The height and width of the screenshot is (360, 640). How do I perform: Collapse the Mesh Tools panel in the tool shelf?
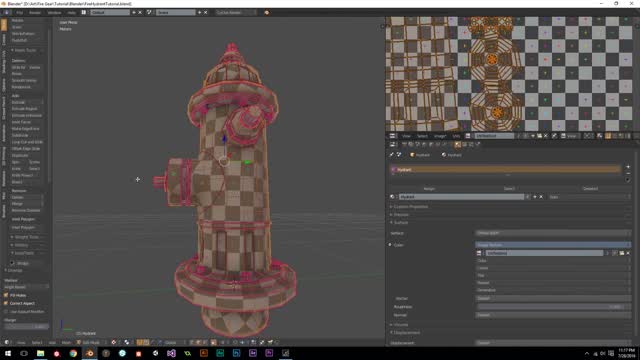click(x=24, y=50)
